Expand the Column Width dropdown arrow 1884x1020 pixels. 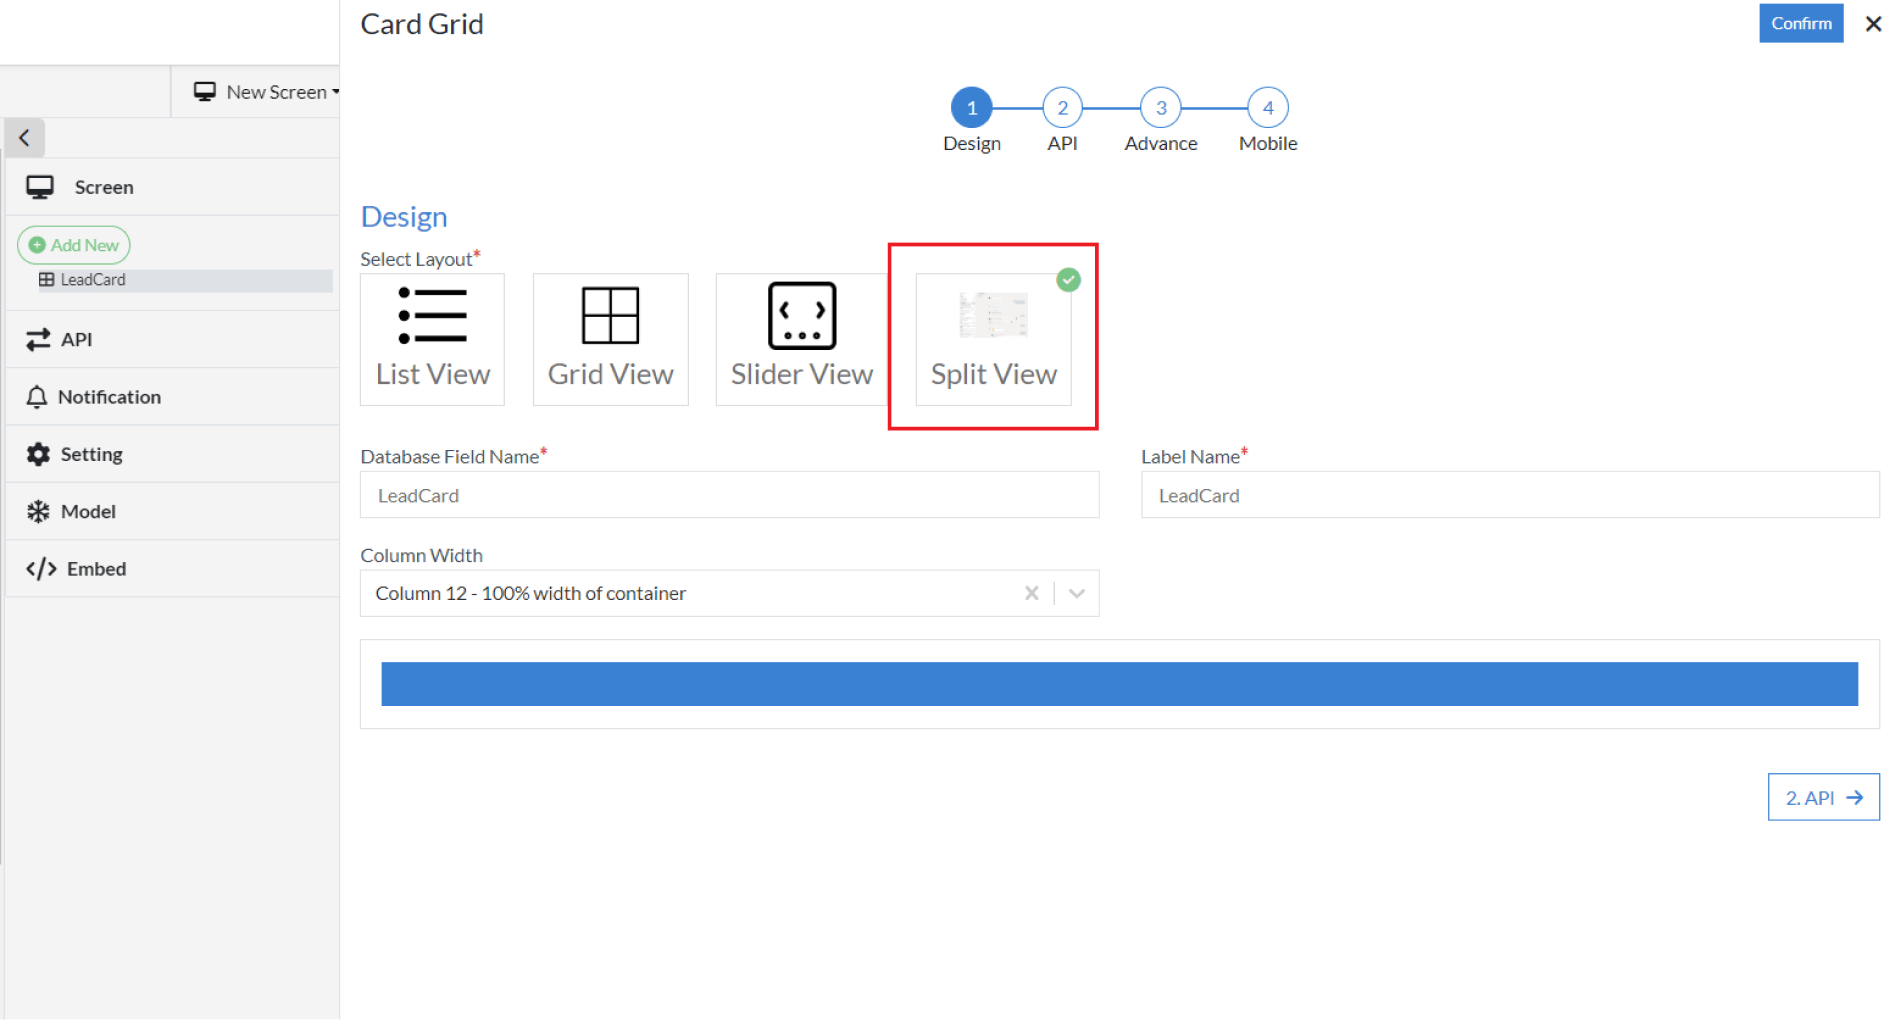click(1077, 594)
